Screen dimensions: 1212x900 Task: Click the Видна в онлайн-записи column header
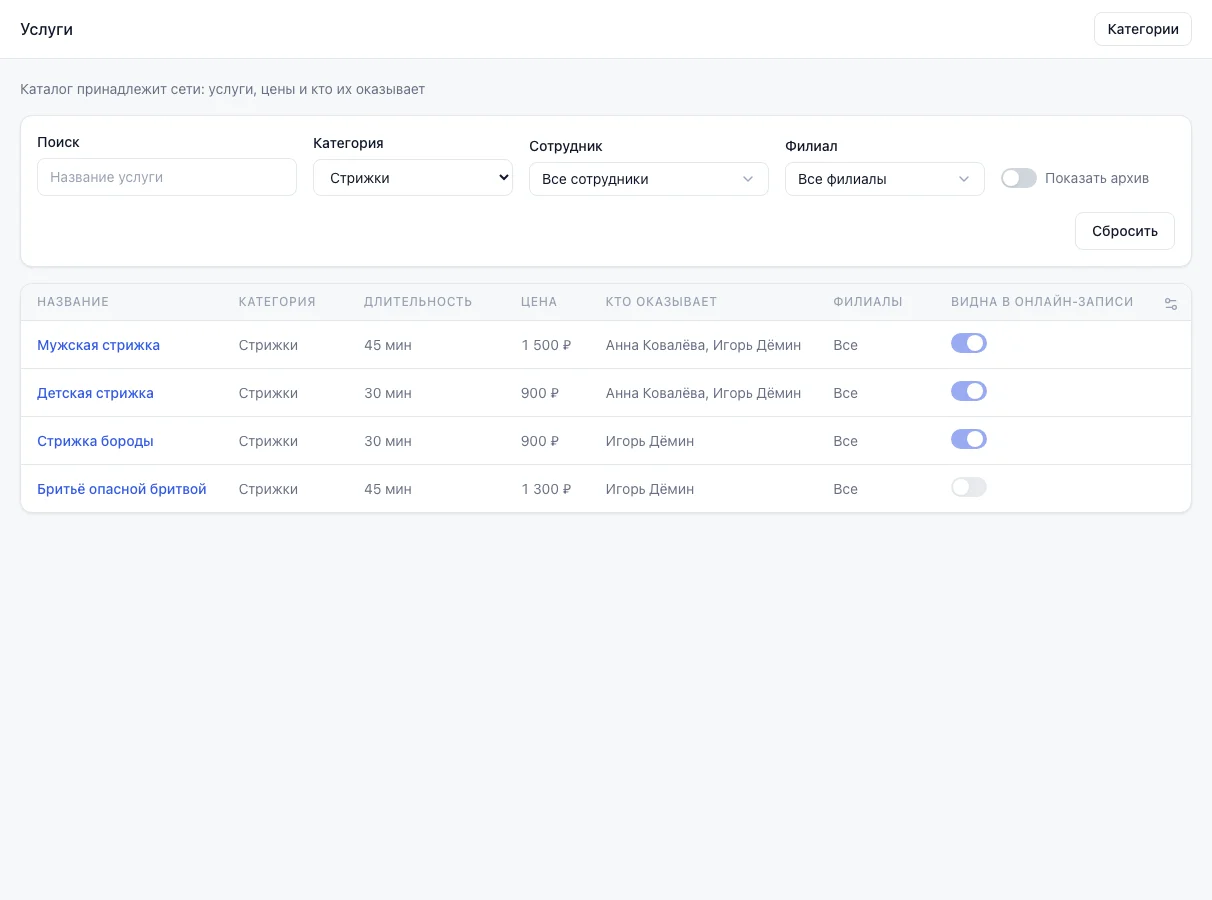point(1042,302)
